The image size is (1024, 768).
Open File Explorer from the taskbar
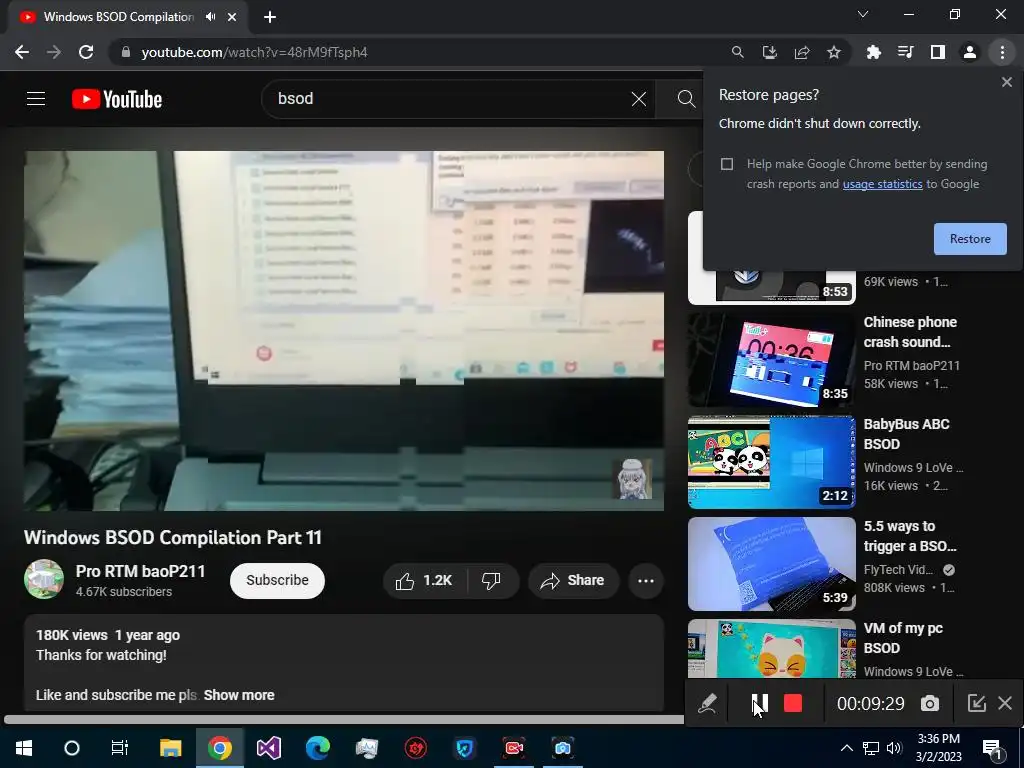170,748
